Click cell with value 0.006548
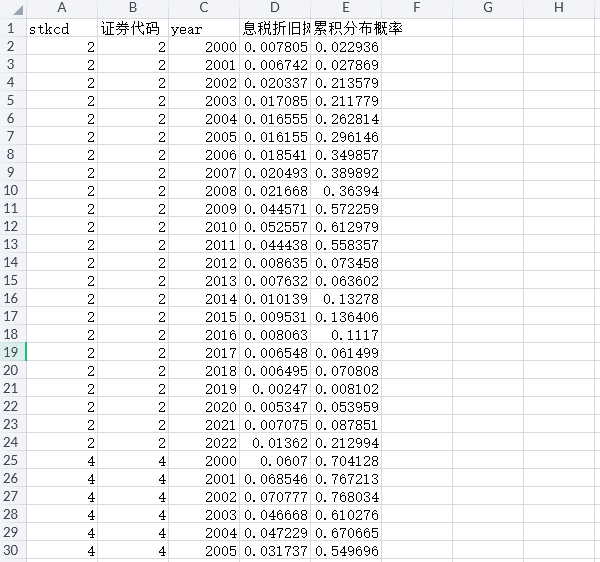 tap(275, 353)
